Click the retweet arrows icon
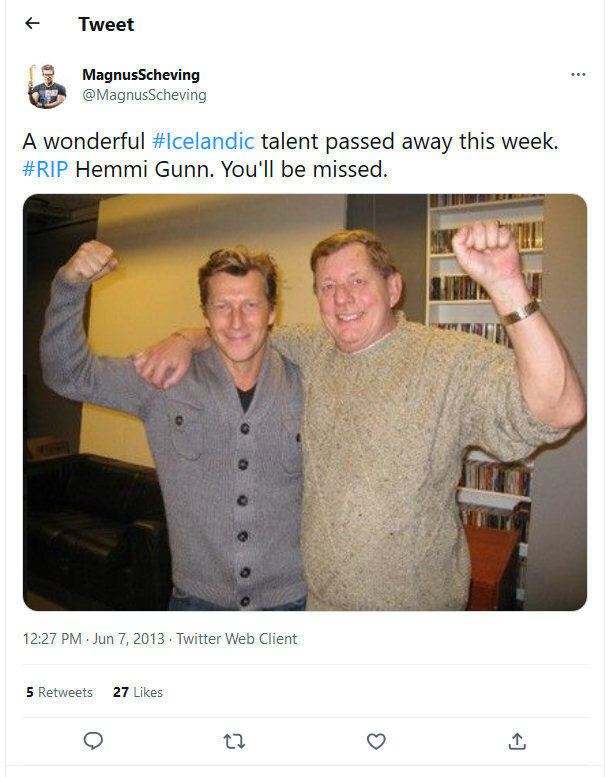The height and width of the screenshot is (777, 607). (x=234, y=741)
